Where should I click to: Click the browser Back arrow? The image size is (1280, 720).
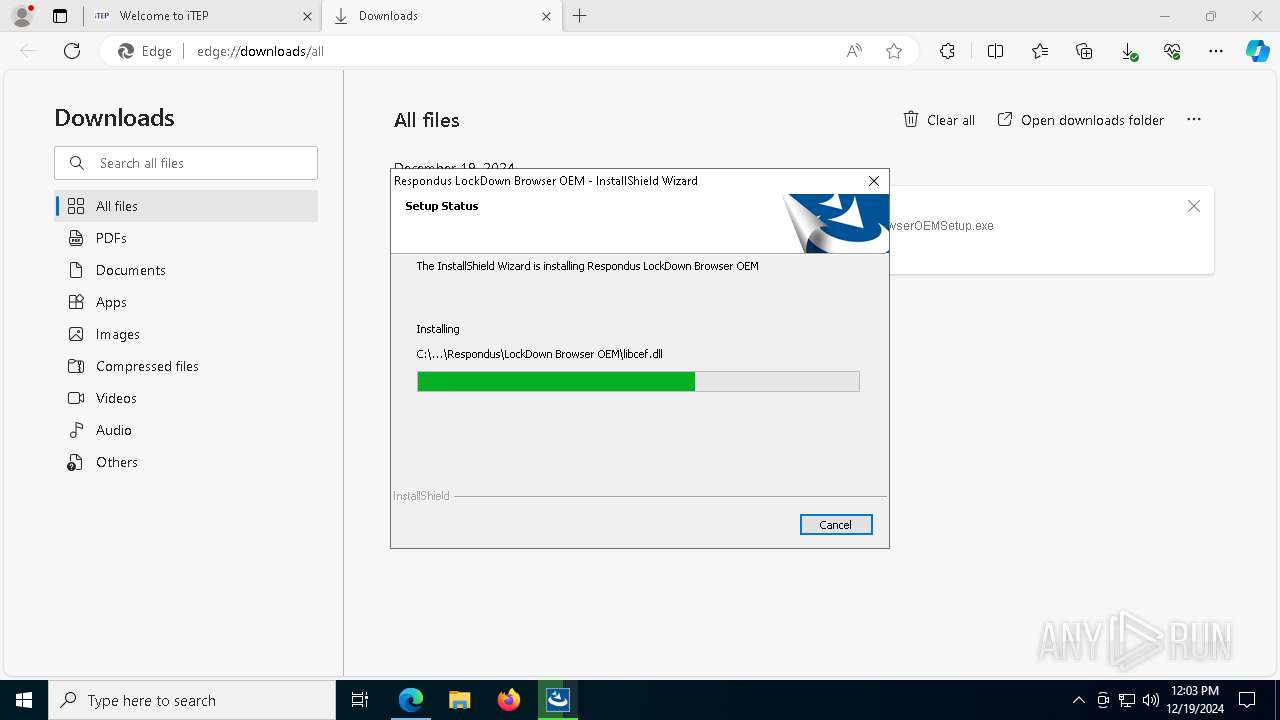(x=28, y=51)
